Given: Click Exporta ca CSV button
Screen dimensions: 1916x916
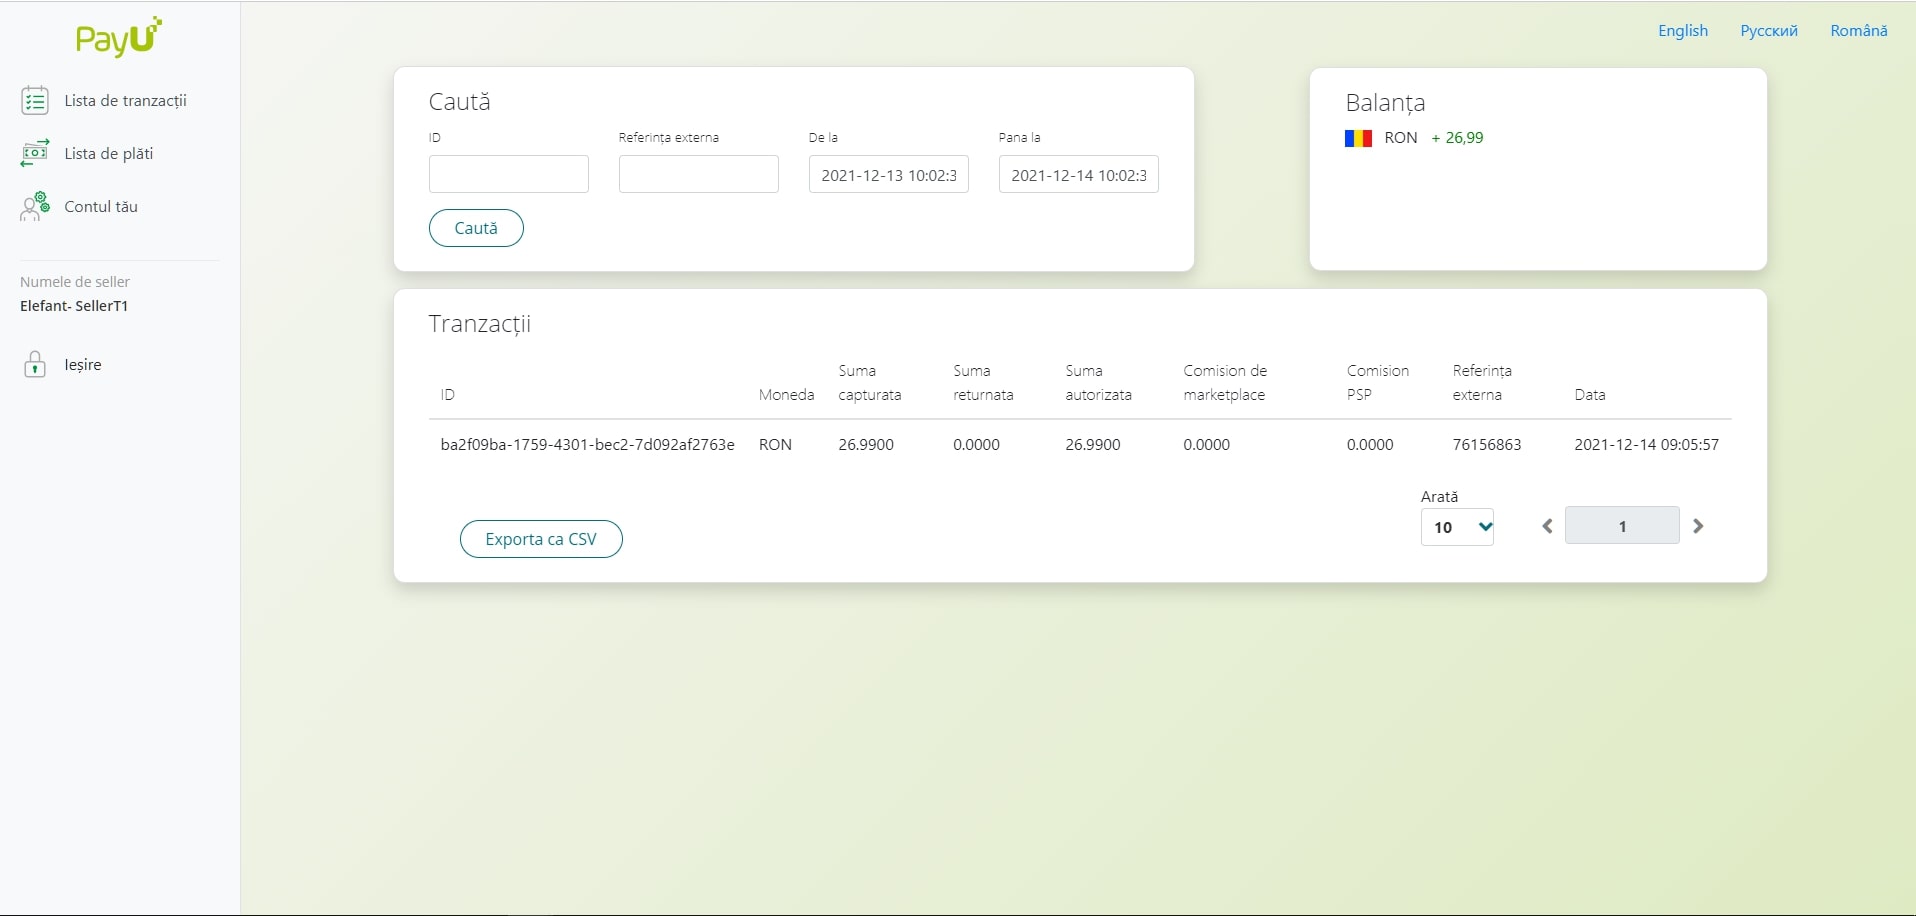Looking at the screenshot, I should pos(541,539).
